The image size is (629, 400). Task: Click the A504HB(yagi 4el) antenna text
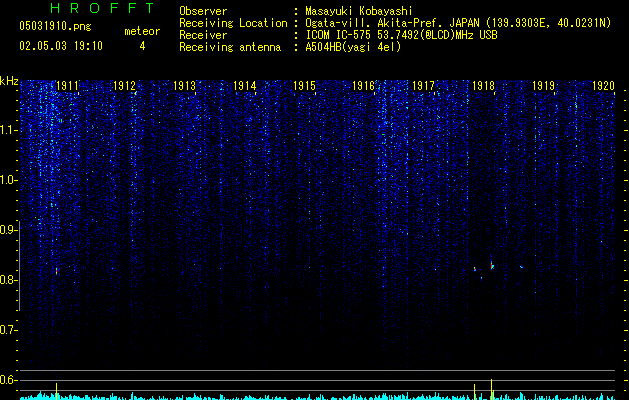pos(353,47)
